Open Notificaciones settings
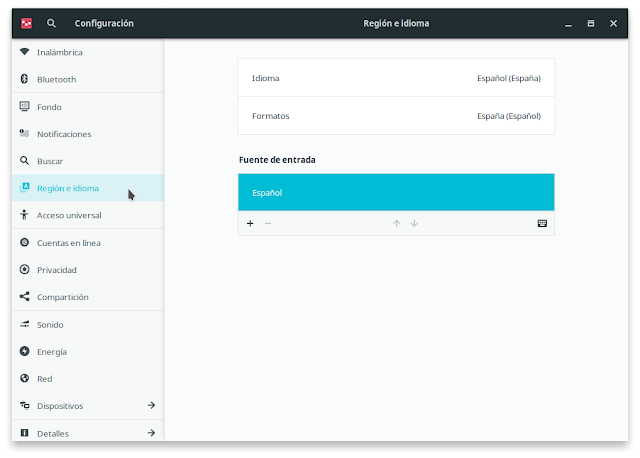Image resolution: width=640 pixels, height=458 pixels. (x=88, y=134)
